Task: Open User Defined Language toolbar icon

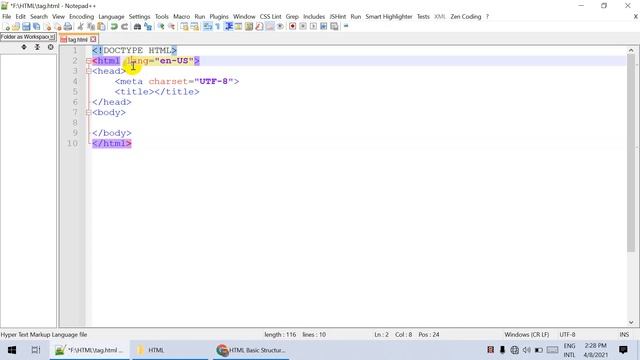Action: (238, 27)
